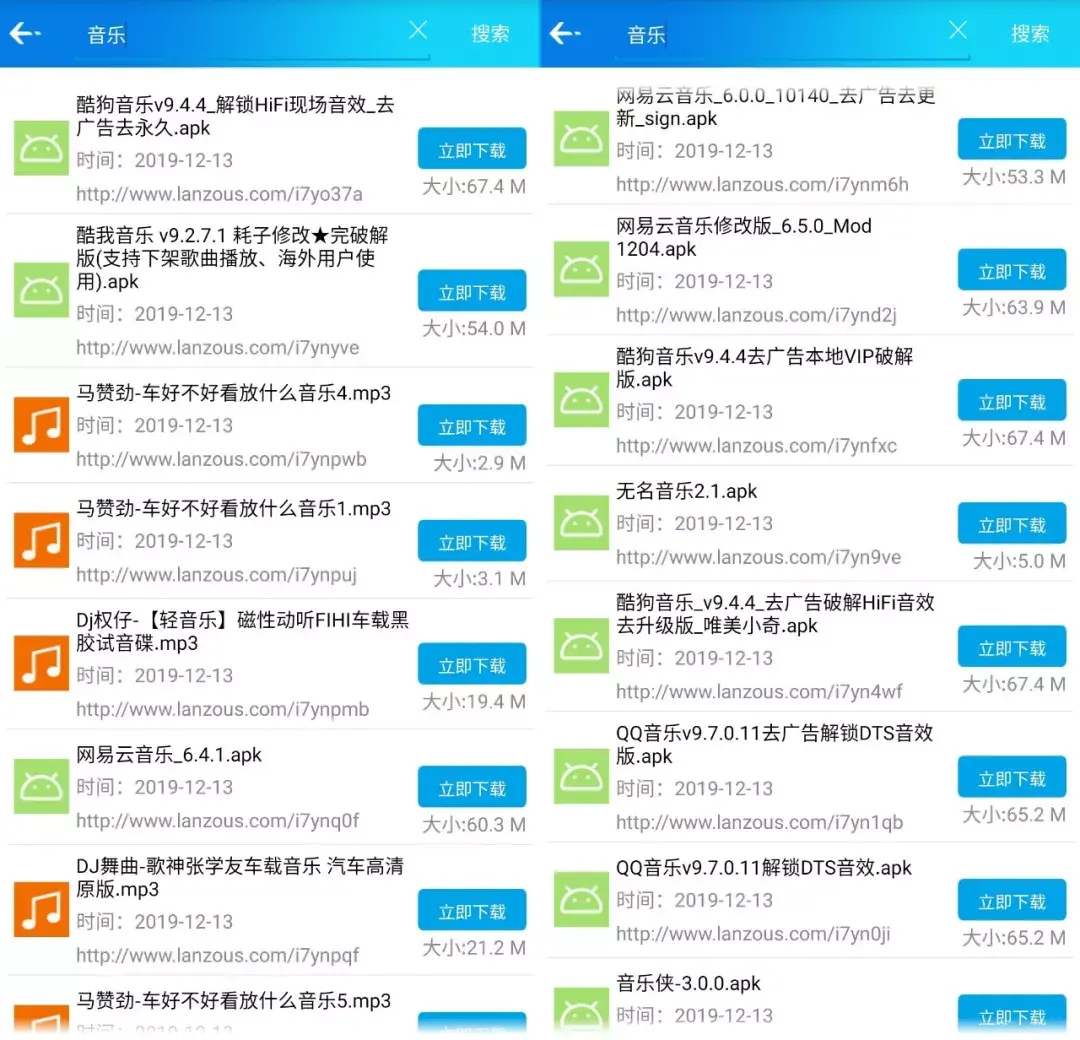Tap 搜索 button in left screen
Screen dimensions: 1080x1040
[490, 33]
